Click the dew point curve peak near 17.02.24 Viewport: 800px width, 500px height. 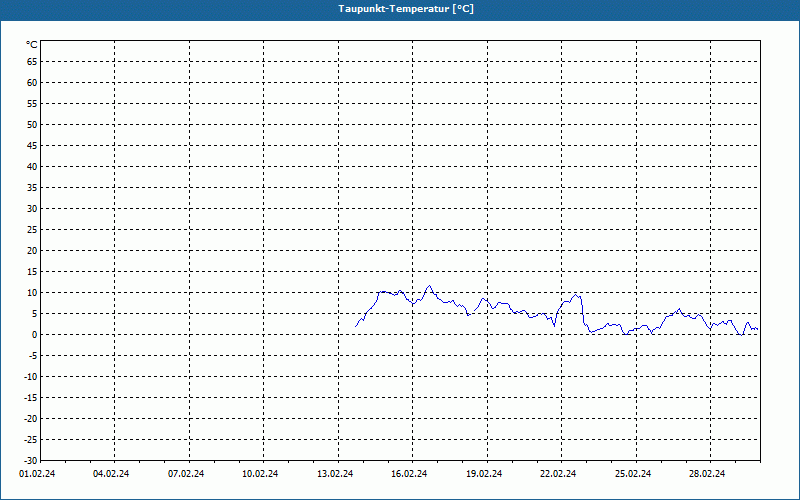tap(430, 286)
